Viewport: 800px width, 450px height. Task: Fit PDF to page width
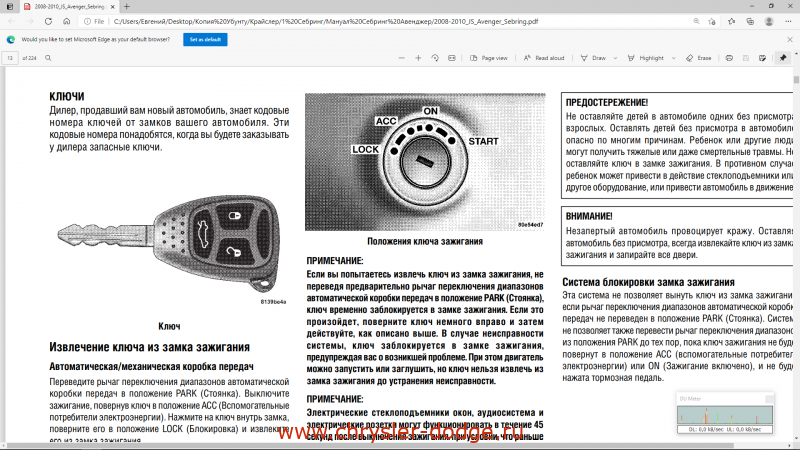click(x=452, y=58)
